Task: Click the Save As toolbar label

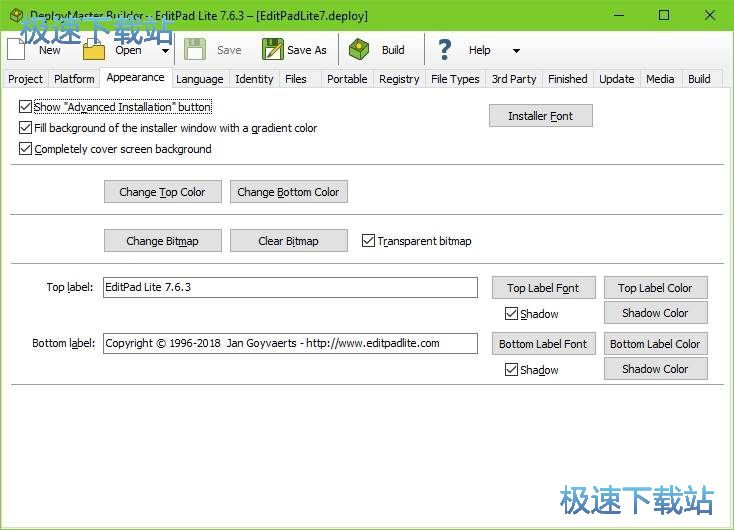Action: click(307, 50)
